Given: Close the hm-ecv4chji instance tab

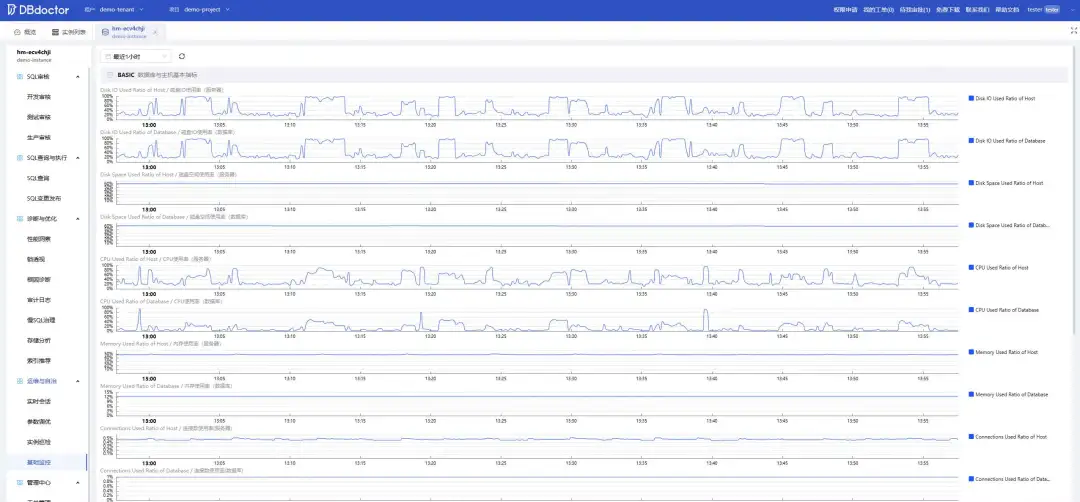Looking at the screenshot, I should click(155, 32).
